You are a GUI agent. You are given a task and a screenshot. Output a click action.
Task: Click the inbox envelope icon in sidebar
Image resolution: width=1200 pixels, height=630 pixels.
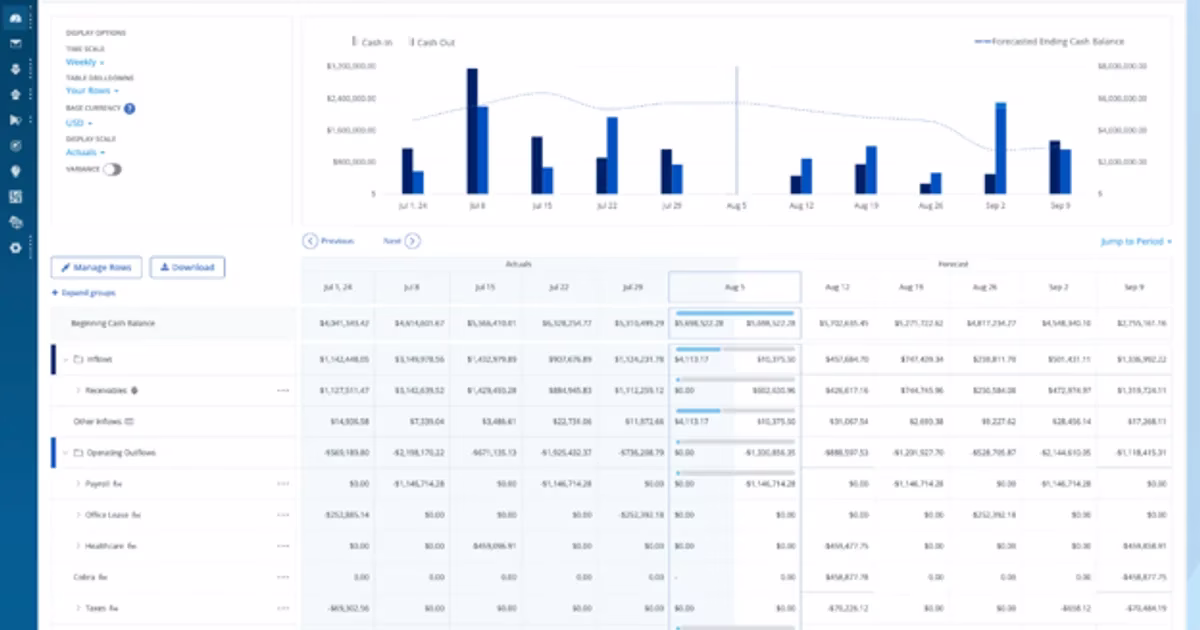coord(14,44)
